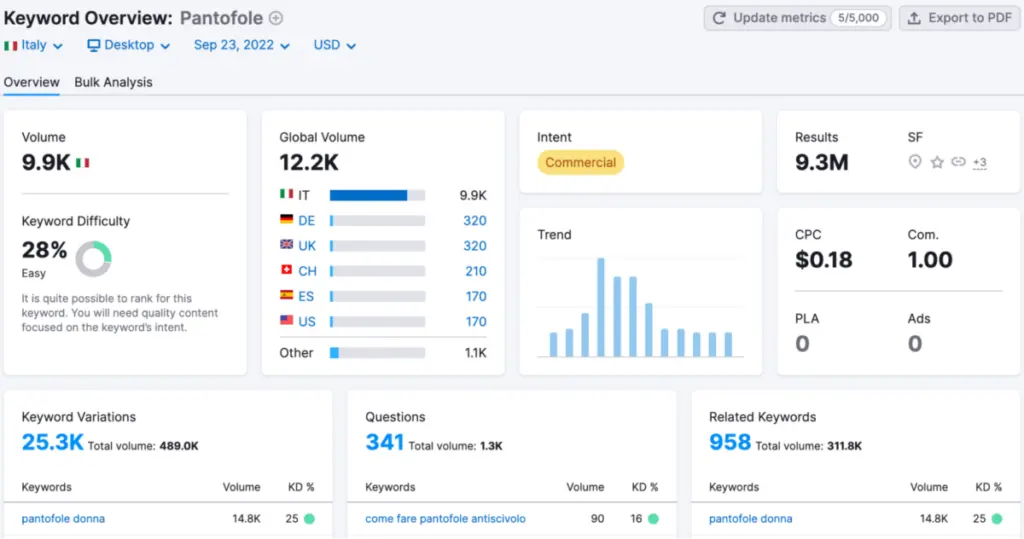The height and width of the screenshot is (539, 1024).
Task: Open the 341 Questions count link
Action: 384,442
